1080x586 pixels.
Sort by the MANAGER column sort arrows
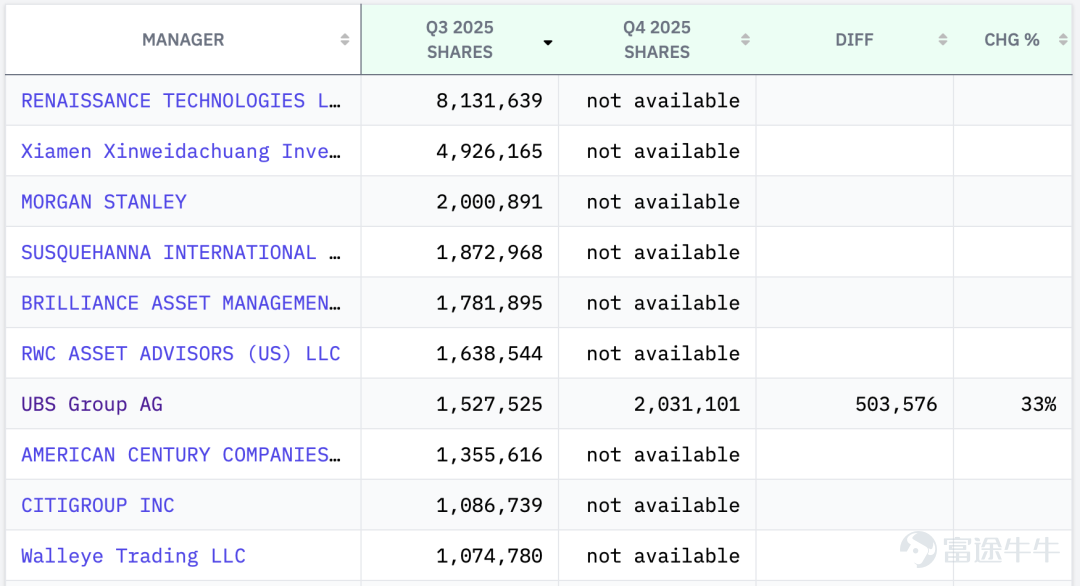(344, 40)
